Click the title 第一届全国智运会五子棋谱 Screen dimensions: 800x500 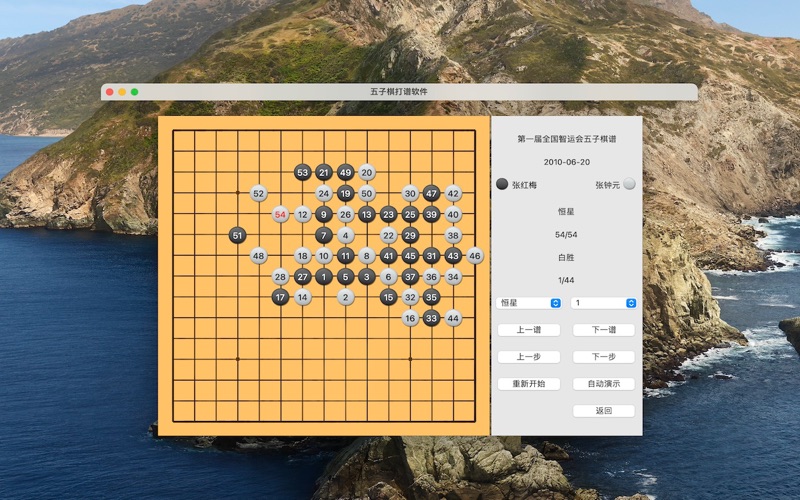point(566,139)
